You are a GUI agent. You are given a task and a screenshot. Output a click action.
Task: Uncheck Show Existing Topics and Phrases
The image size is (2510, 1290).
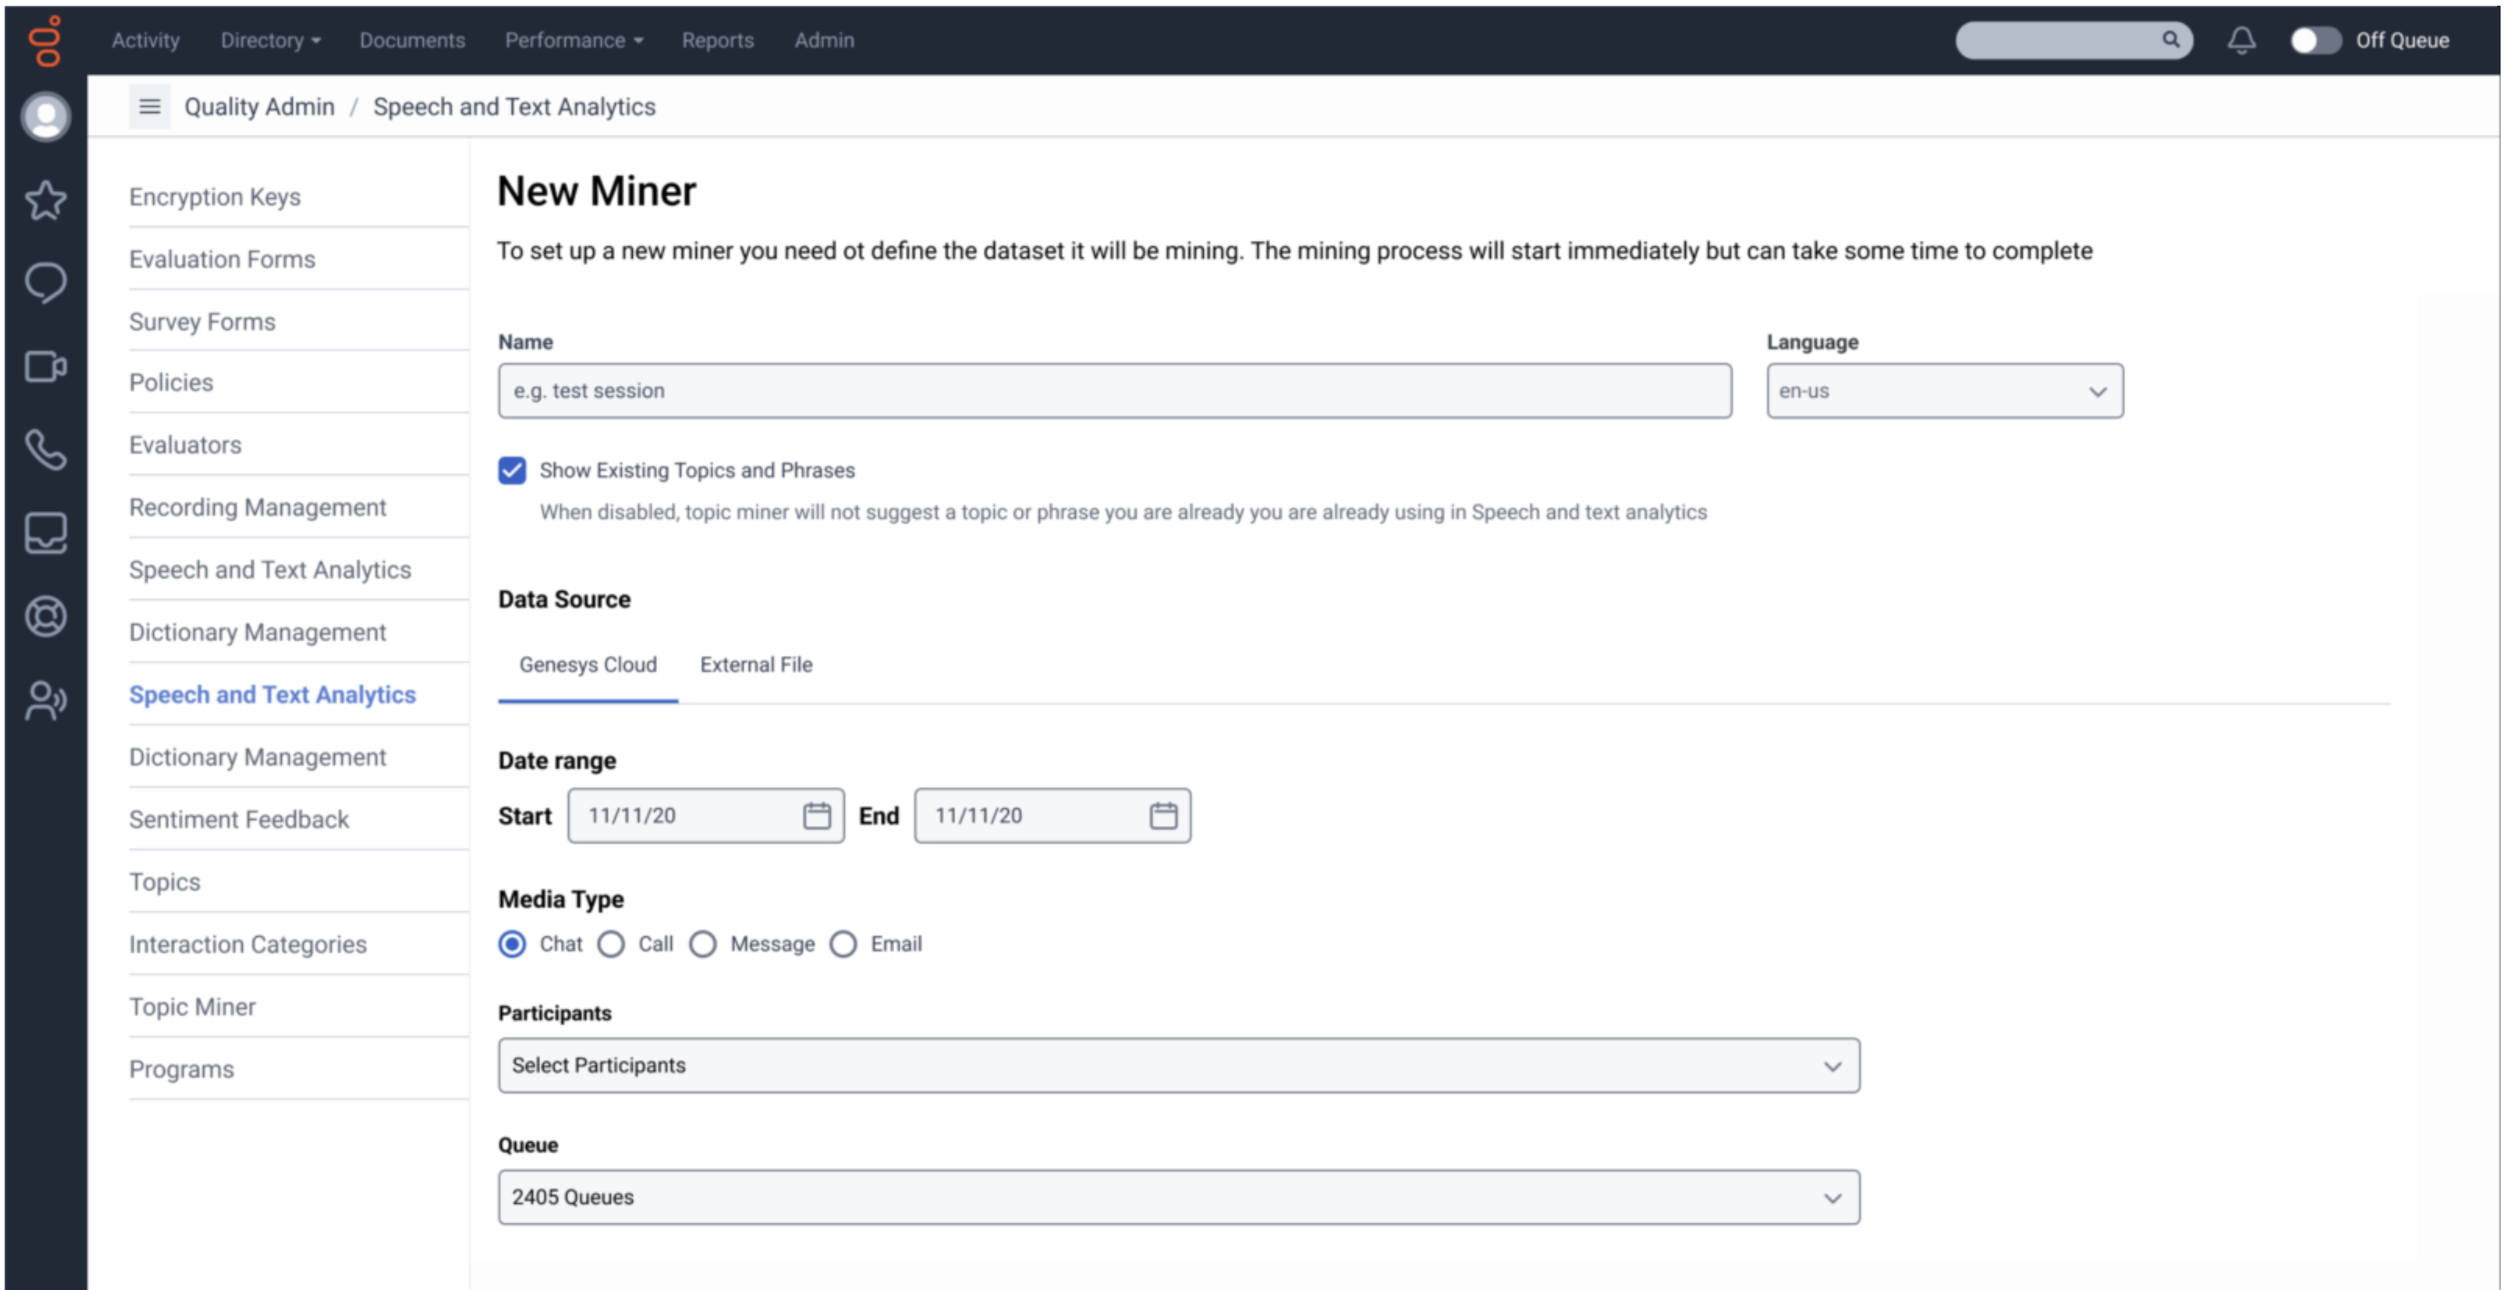coord(512,470)
